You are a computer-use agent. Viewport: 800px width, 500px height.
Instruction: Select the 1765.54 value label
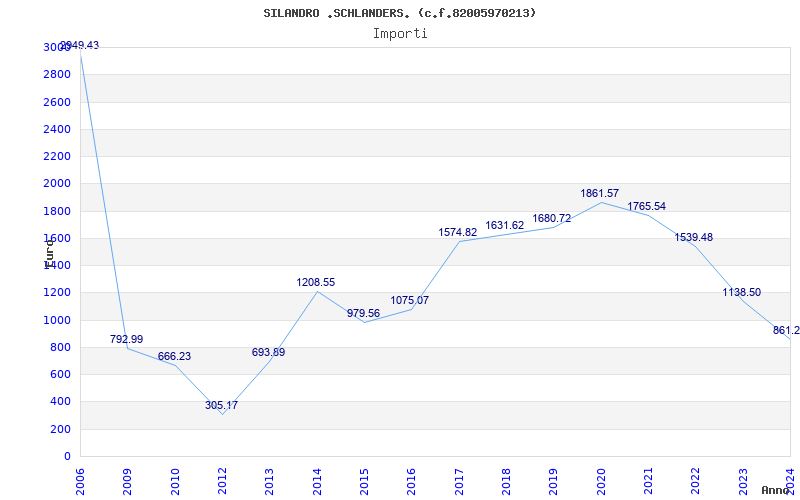point(646,206)
